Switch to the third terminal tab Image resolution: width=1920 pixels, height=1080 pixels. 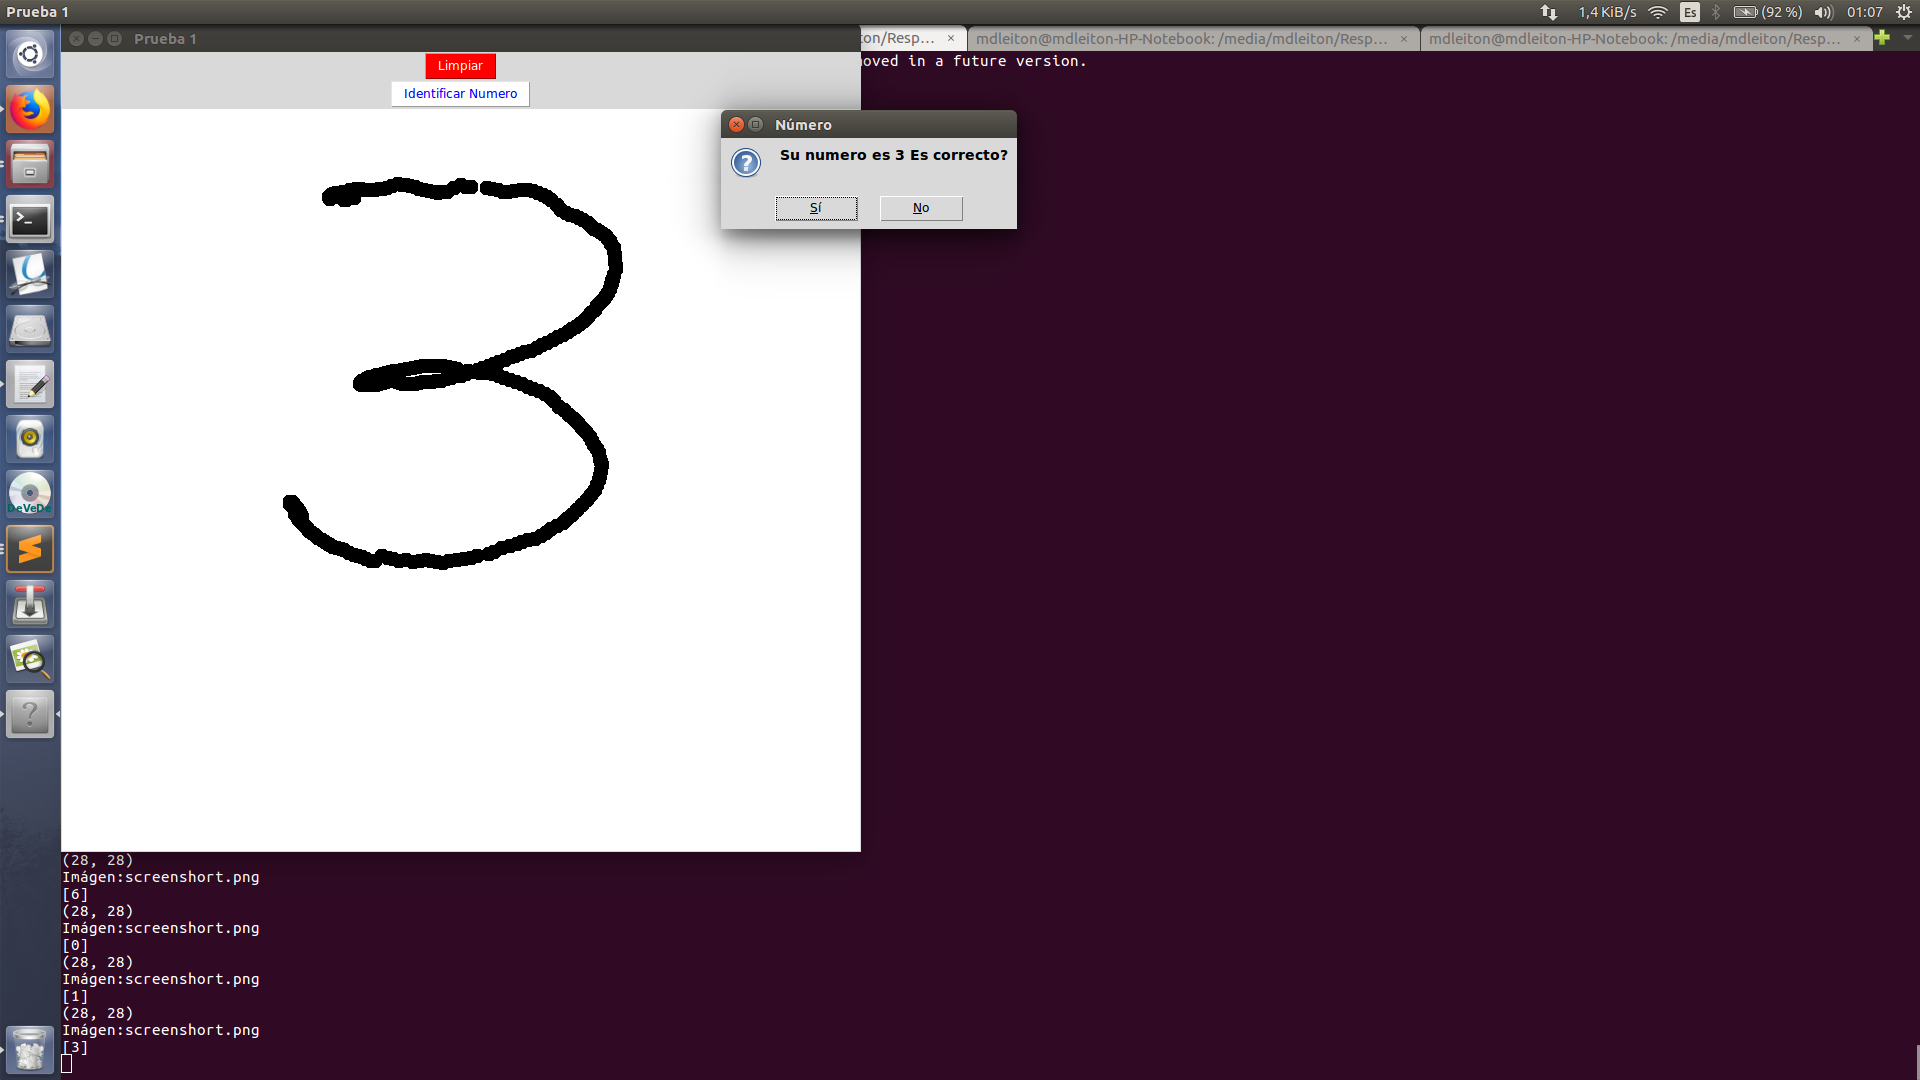pos(1634,39)
